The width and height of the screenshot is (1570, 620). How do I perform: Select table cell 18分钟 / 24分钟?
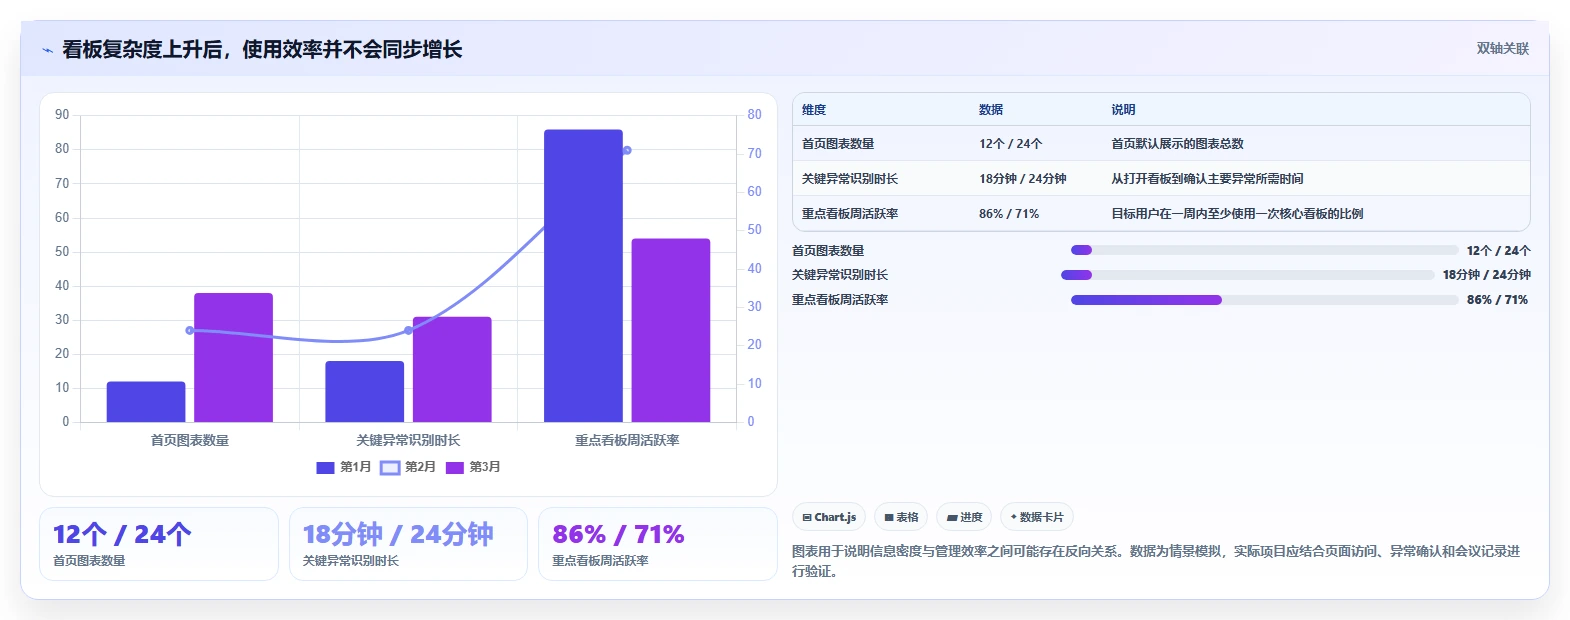1022,179
